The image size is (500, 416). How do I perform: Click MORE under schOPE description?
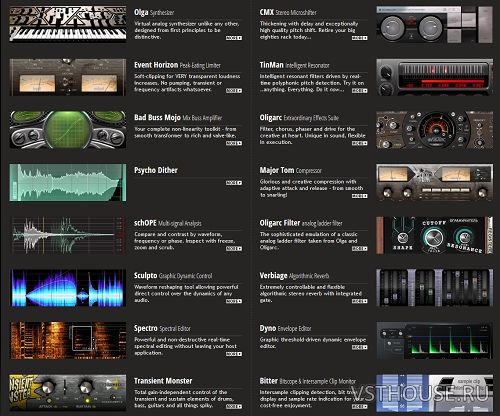click(x=234, y=248)
